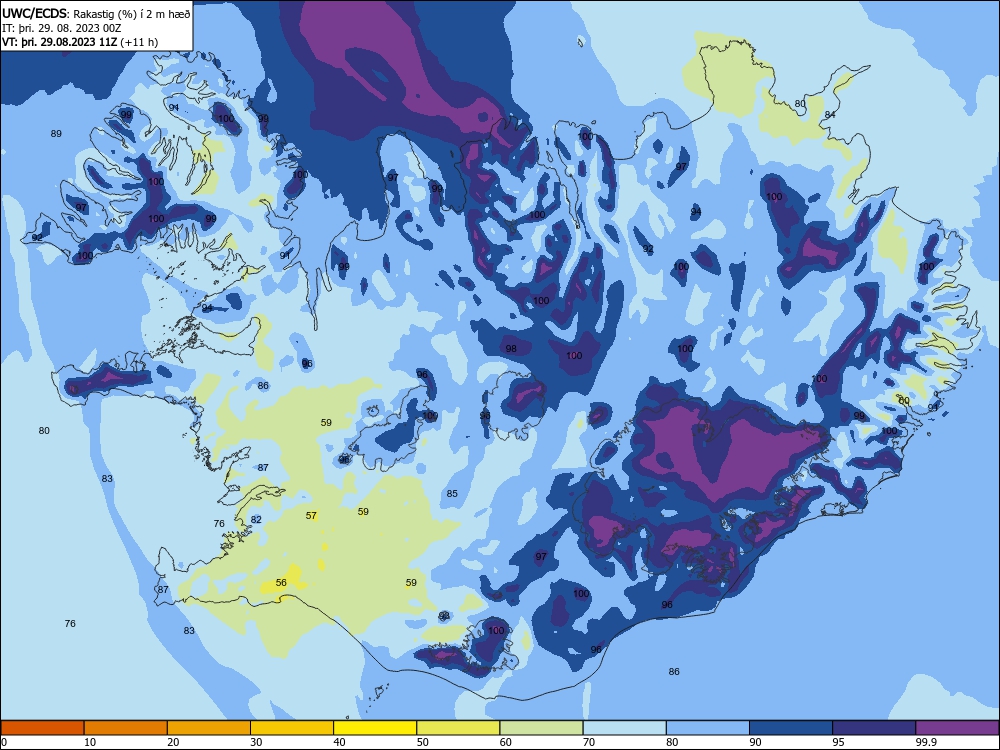Click the orange 10–20 legend swatch
1000x750 pixels.
pos(126,728)
